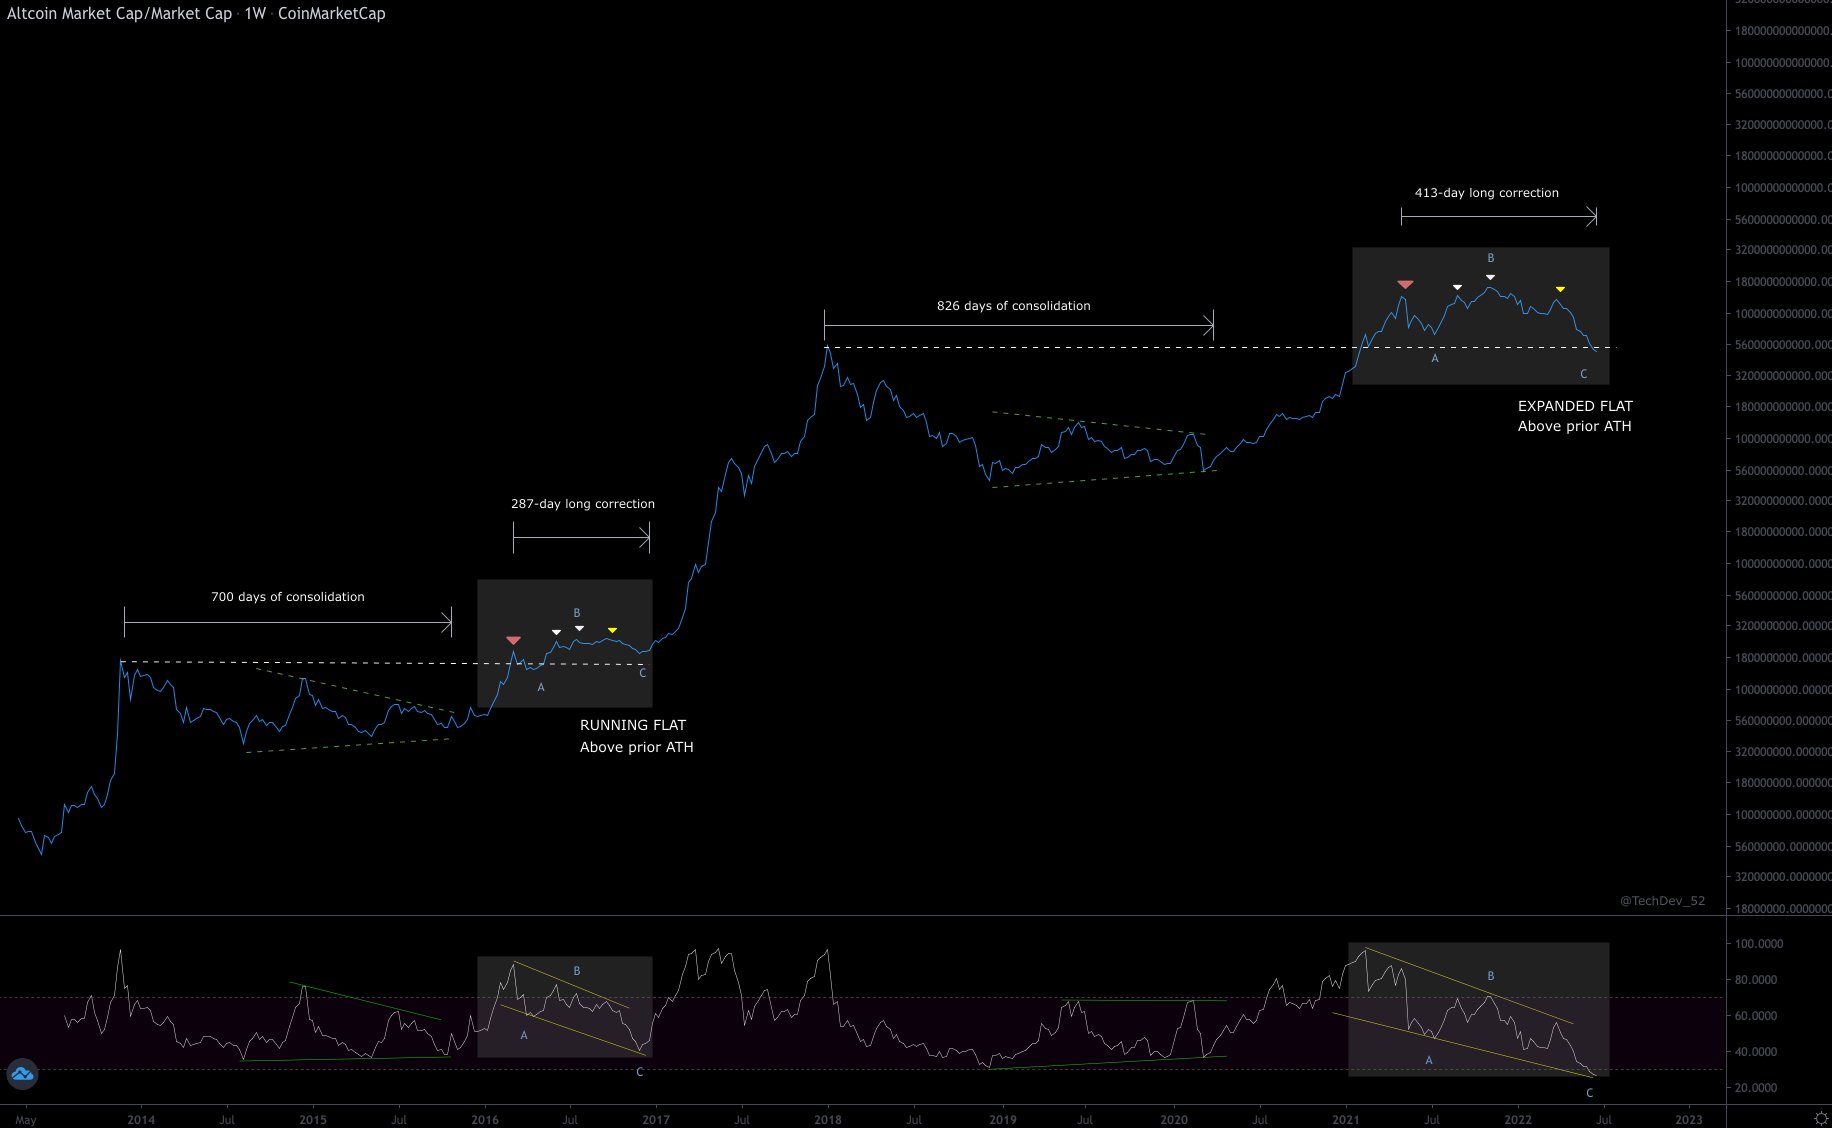The height and width of the screenshot is (1128, 1832).
Task: Click the 'Altcoin Market Cap/Market Cap' symbol title
Action: point(119,14)
